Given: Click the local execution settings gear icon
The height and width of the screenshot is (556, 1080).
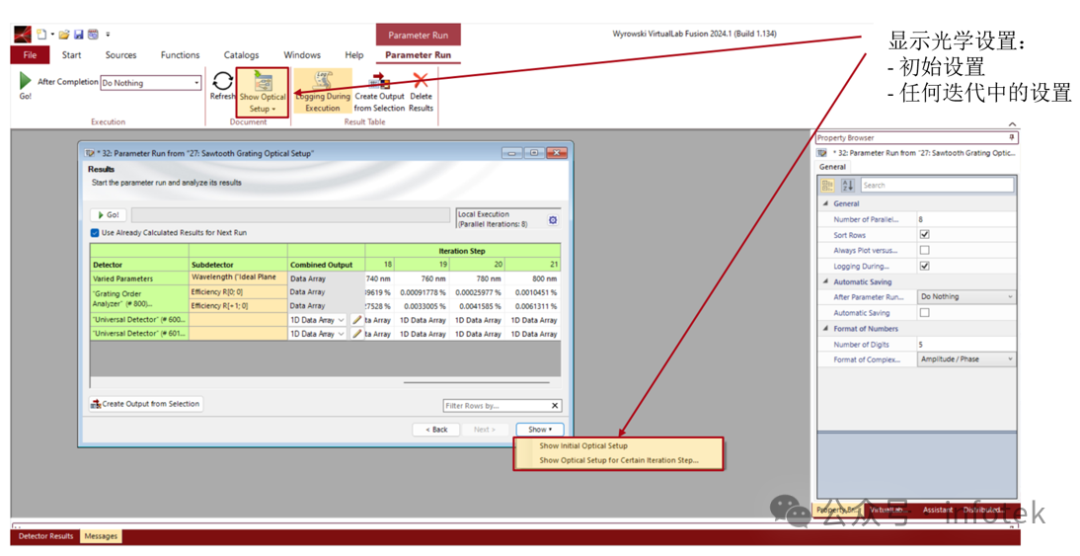Looking at the screenshot, I should coord(552,220).
